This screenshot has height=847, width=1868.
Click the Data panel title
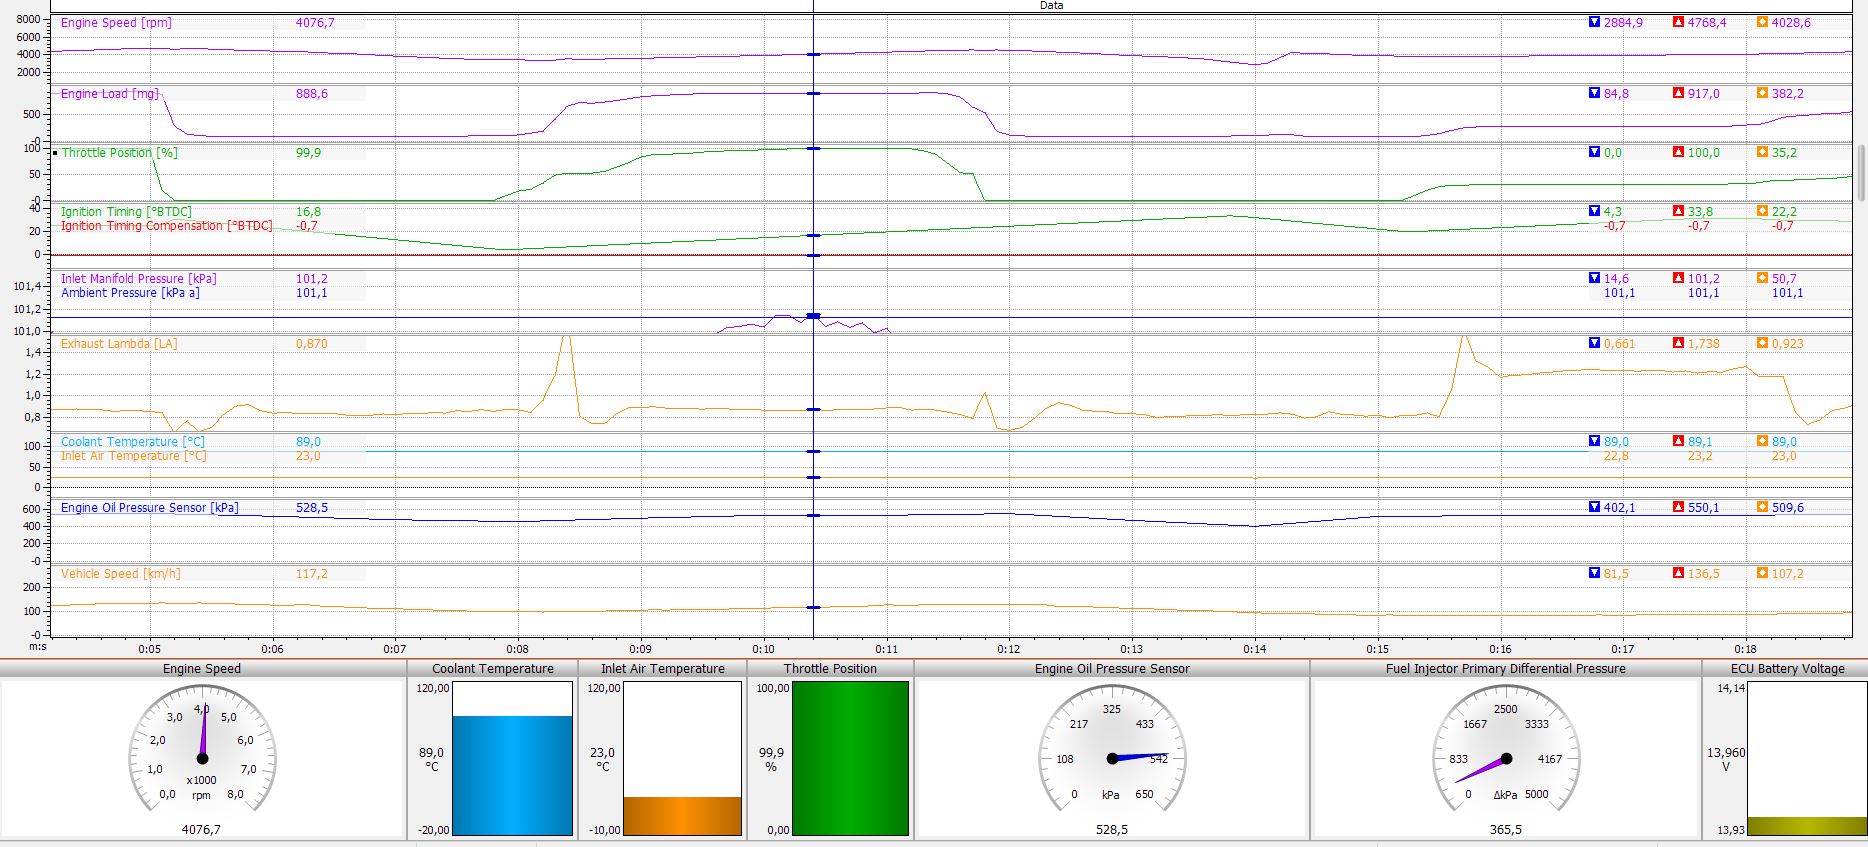(1051, 6)
